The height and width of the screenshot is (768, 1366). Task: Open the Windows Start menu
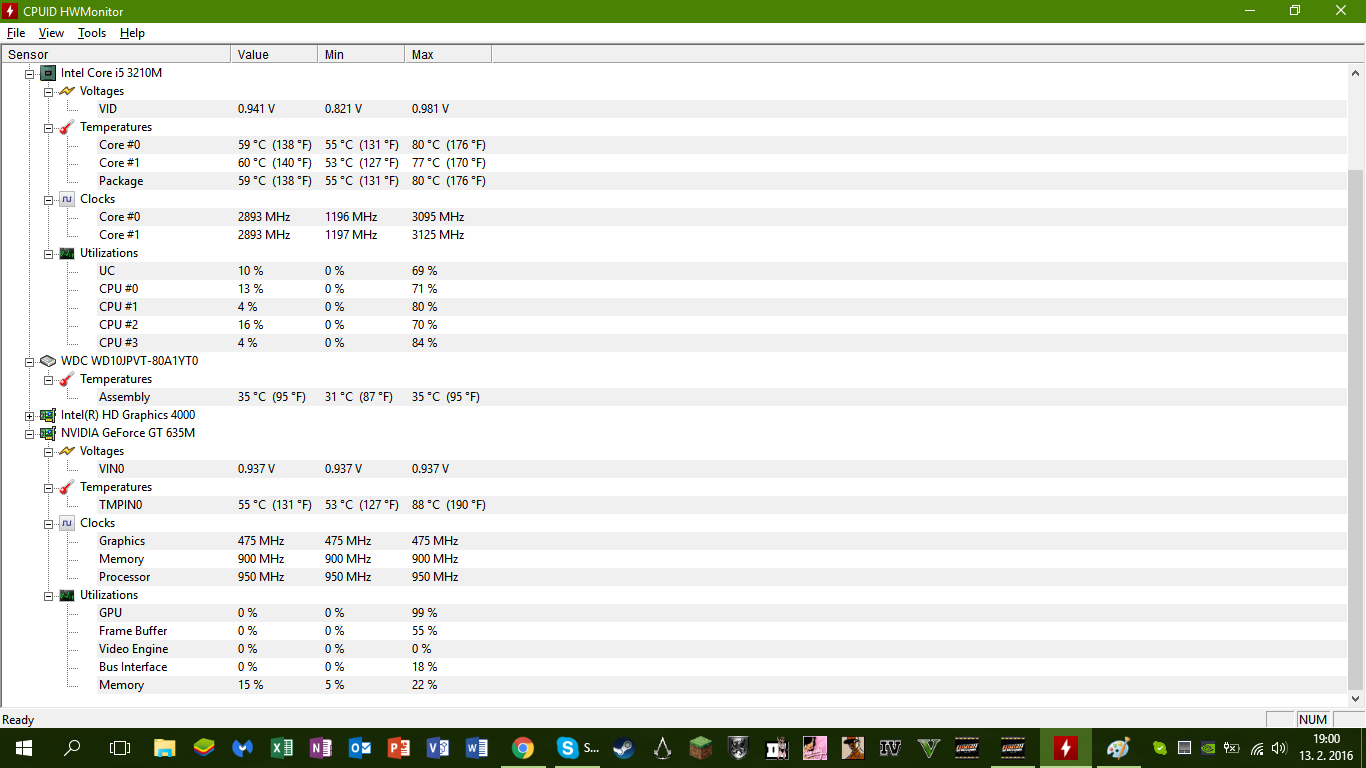click(x=24, y=747)
